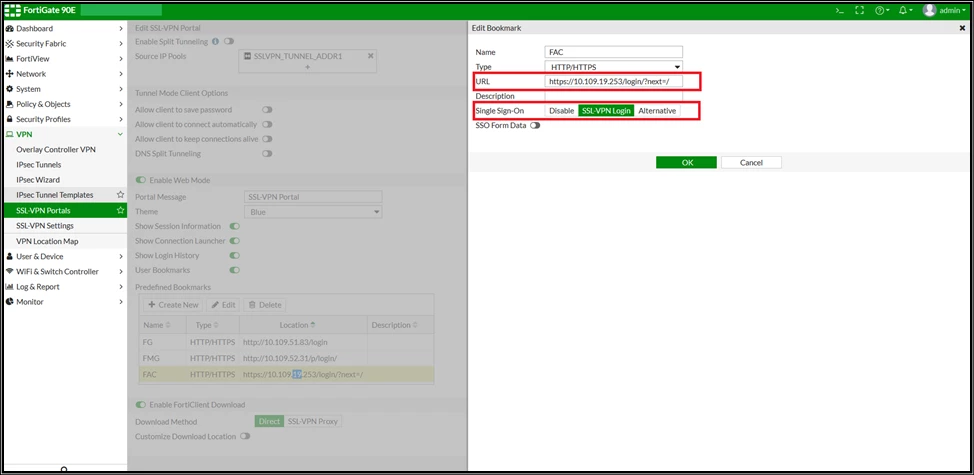
Task: Open VPN Location Map page
Action: 47,242
